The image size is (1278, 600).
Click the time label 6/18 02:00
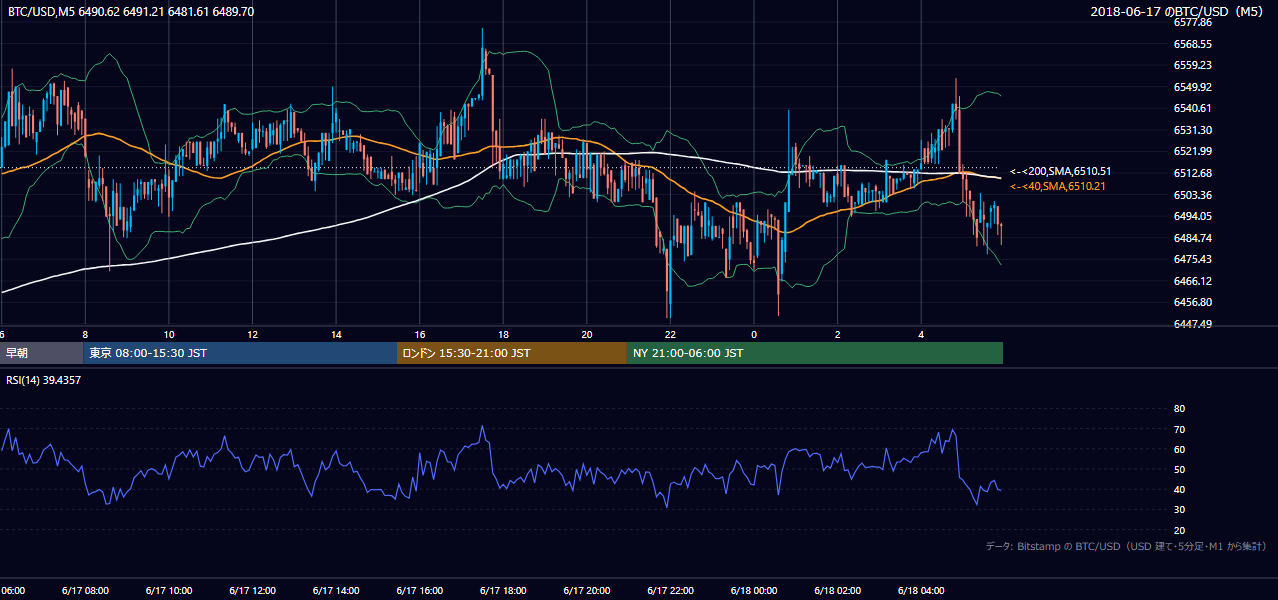pos(837,591)
